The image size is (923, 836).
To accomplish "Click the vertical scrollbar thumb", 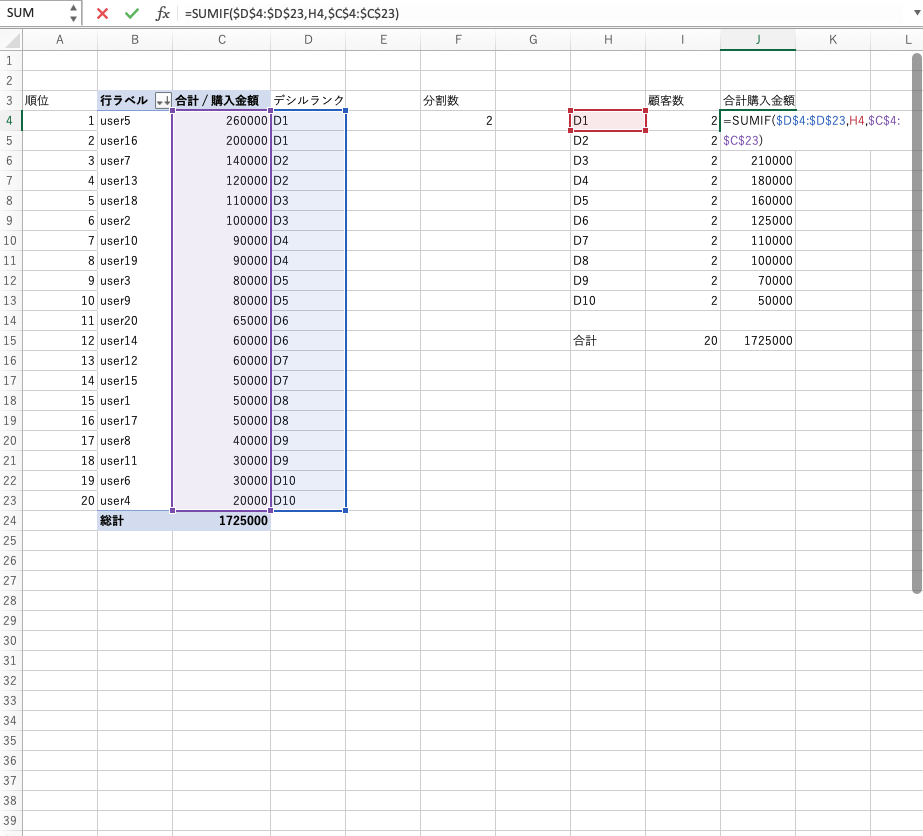I will tap(916, 320).
